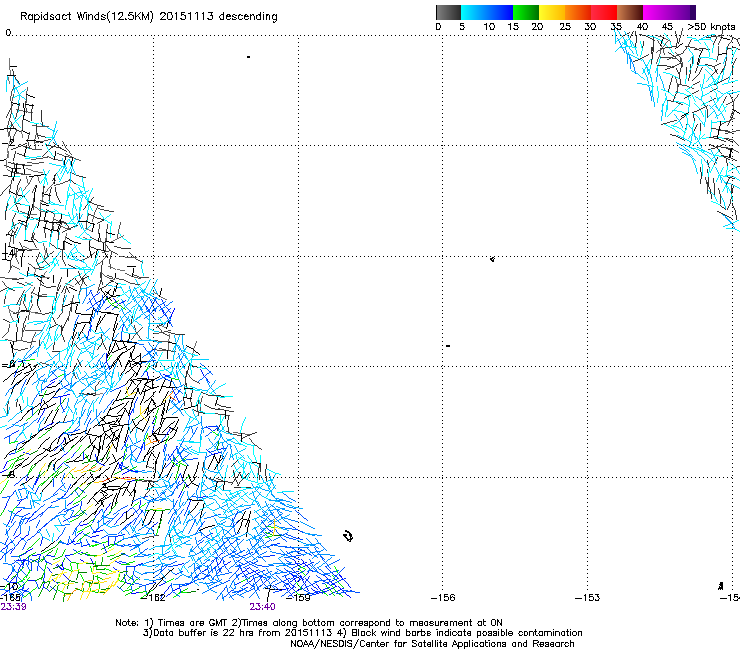This screenshot has height=650, width=740.
Task: Click the purple '23:40' time label
Action: tap(262, 607)
